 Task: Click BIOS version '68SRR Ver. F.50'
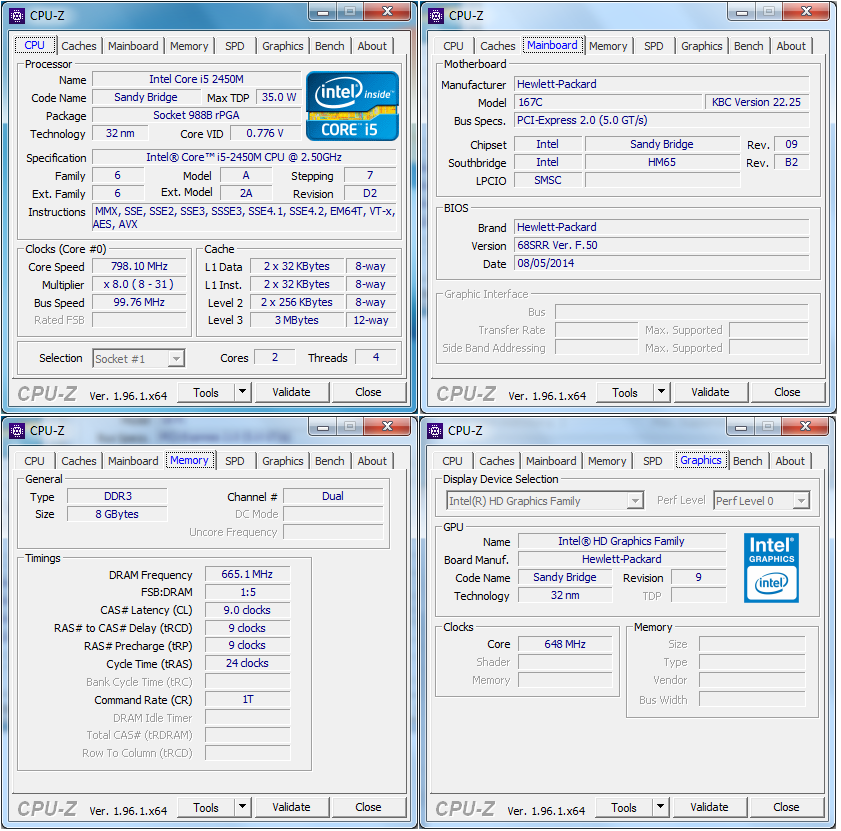point(661,245)
